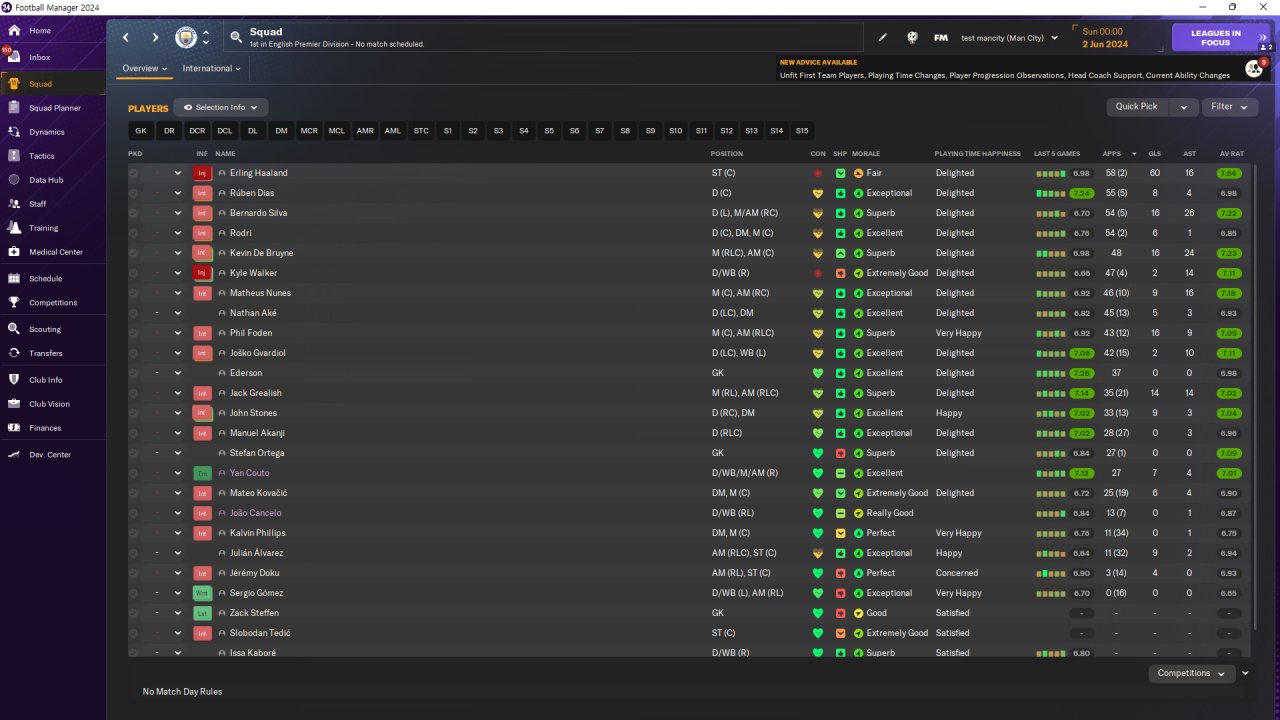This screenshot has height=720, width=1280.
Task: Click the pencil edit icon in the top bar
Action: [x=883, y=38]
